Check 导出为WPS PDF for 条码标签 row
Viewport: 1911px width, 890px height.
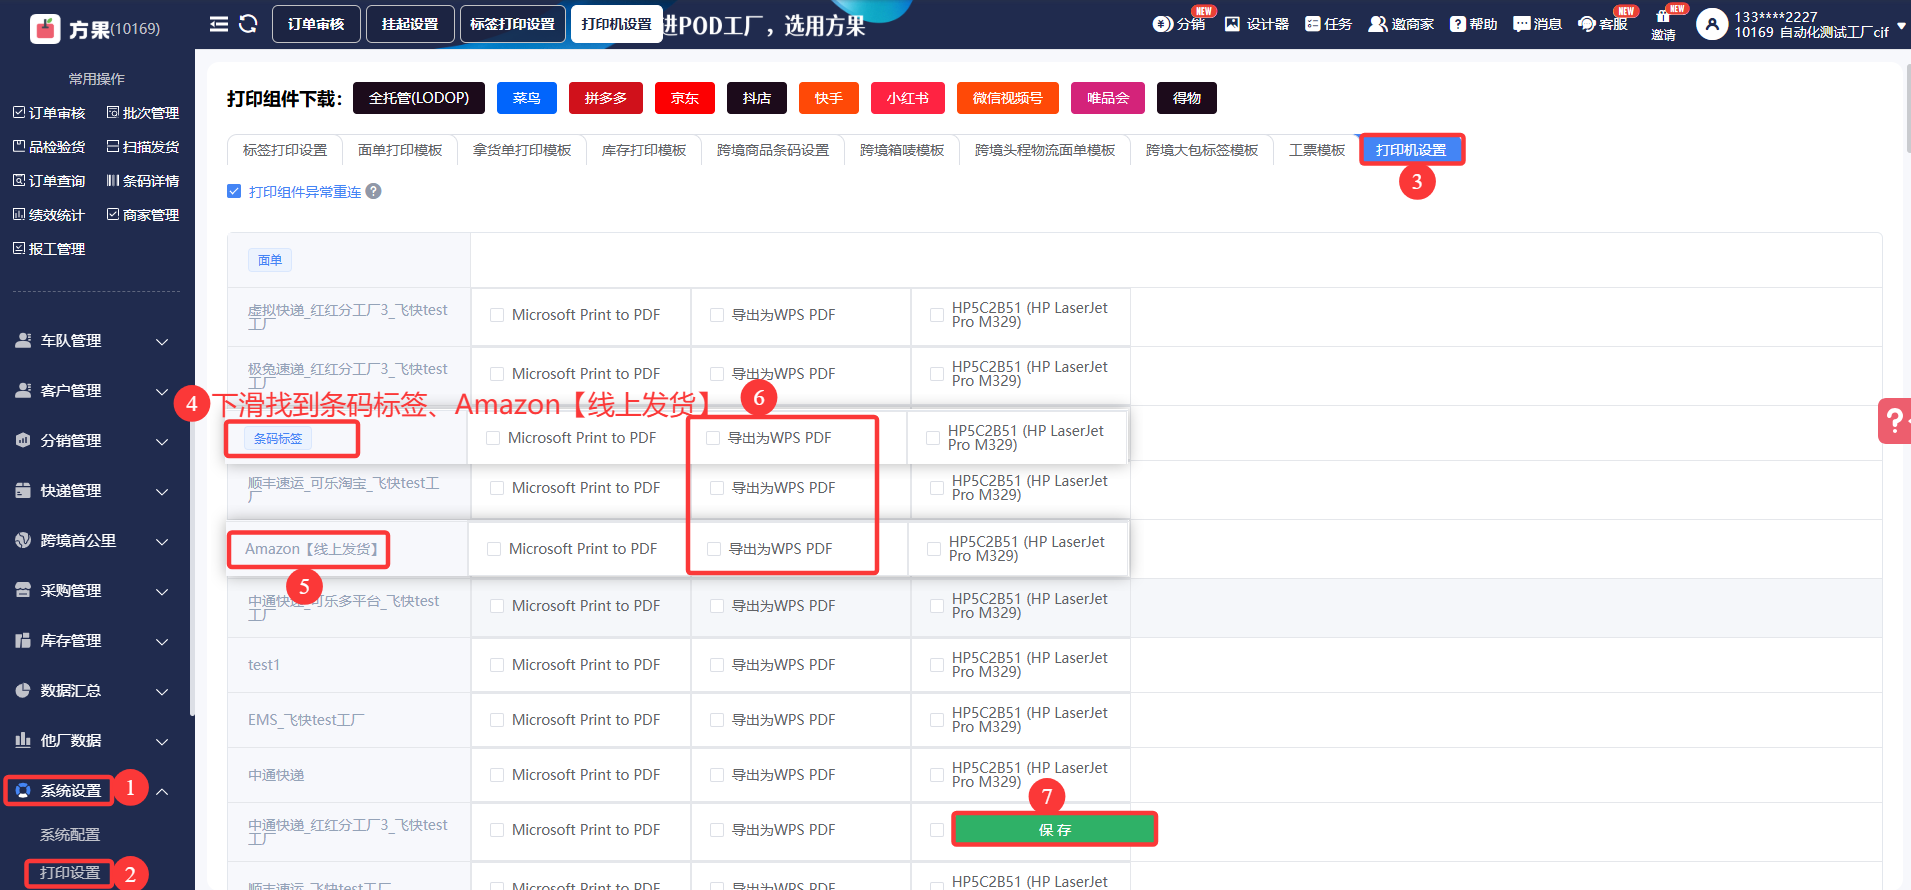[713, 438]
